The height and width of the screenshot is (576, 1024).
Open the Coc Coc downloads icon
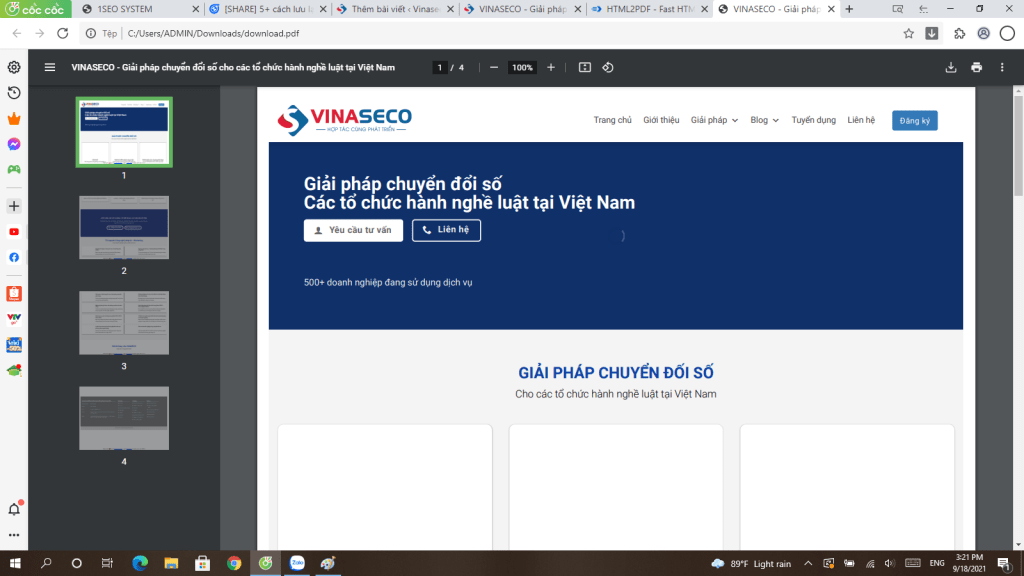tap(932, 33)
